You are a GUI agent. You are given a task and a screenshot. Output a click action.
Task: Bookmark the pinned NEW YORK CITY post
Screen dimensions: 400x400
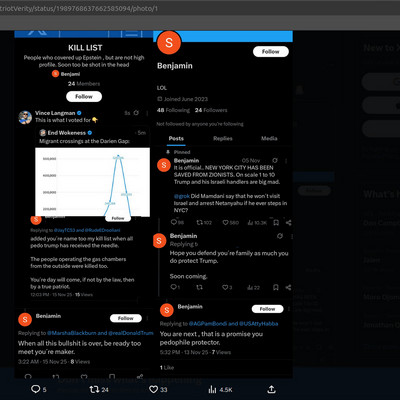pos(276,222)
